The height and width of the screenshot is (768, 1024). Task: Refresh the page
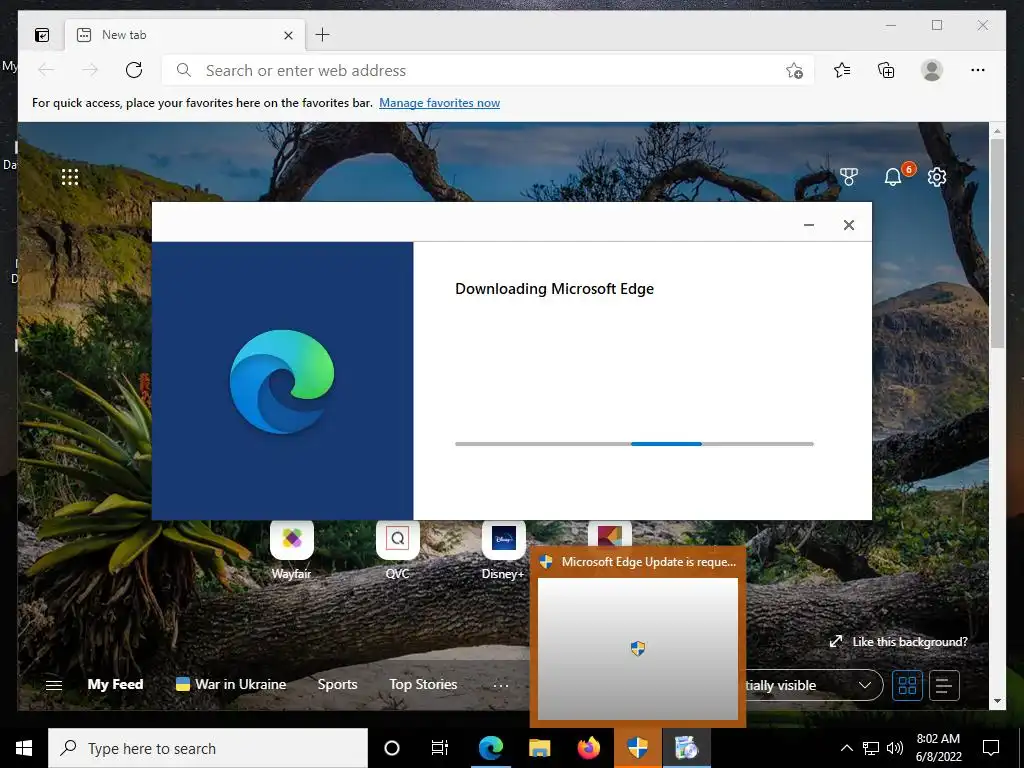134,70
